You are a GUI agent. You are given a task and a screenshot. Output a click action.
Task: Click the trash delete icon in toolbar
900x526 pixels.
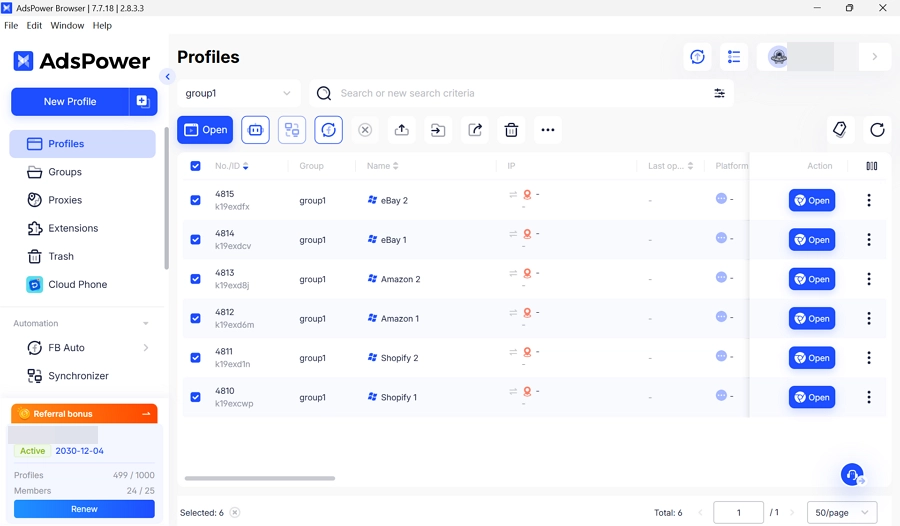(511, 130)
